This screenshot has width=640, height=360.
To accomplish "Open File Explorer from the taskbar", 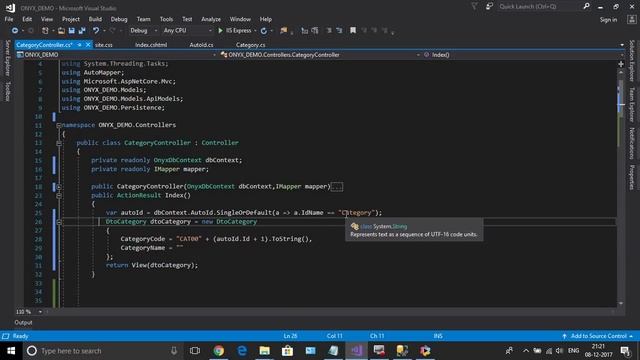I will (264, 351).
